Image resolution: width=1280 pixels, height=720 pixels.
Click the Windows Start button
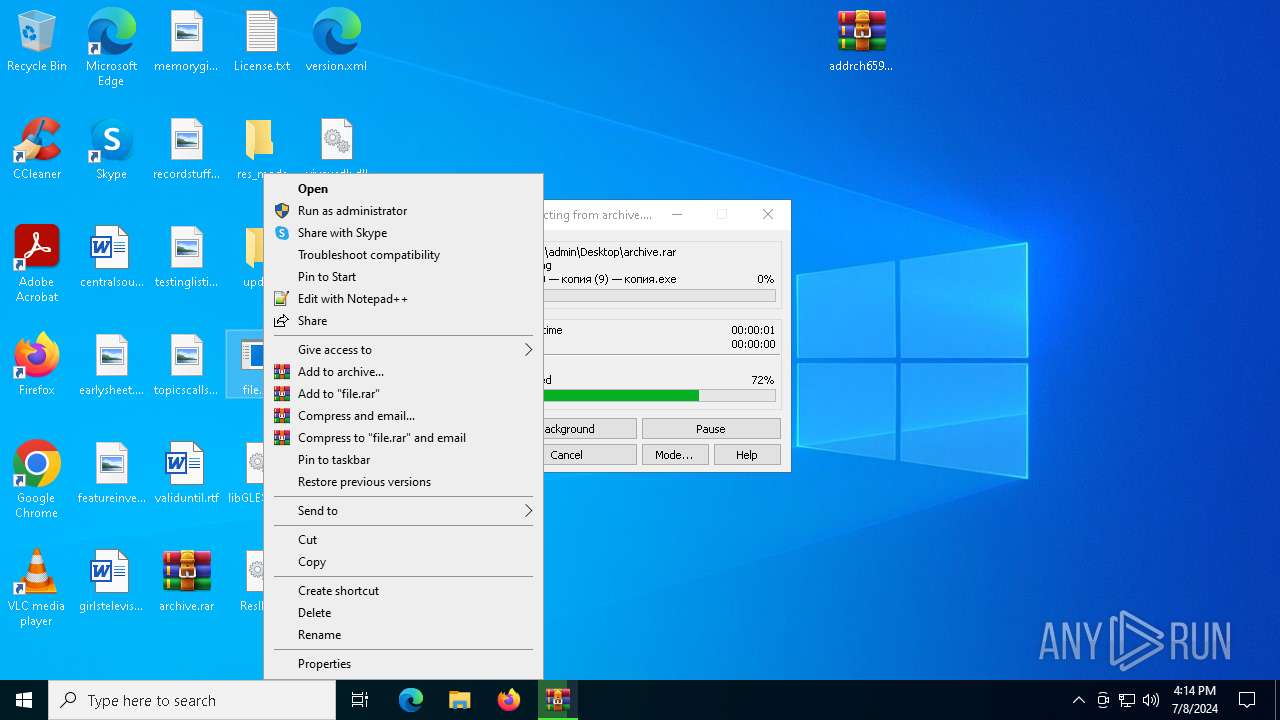[x=24, y=700]
